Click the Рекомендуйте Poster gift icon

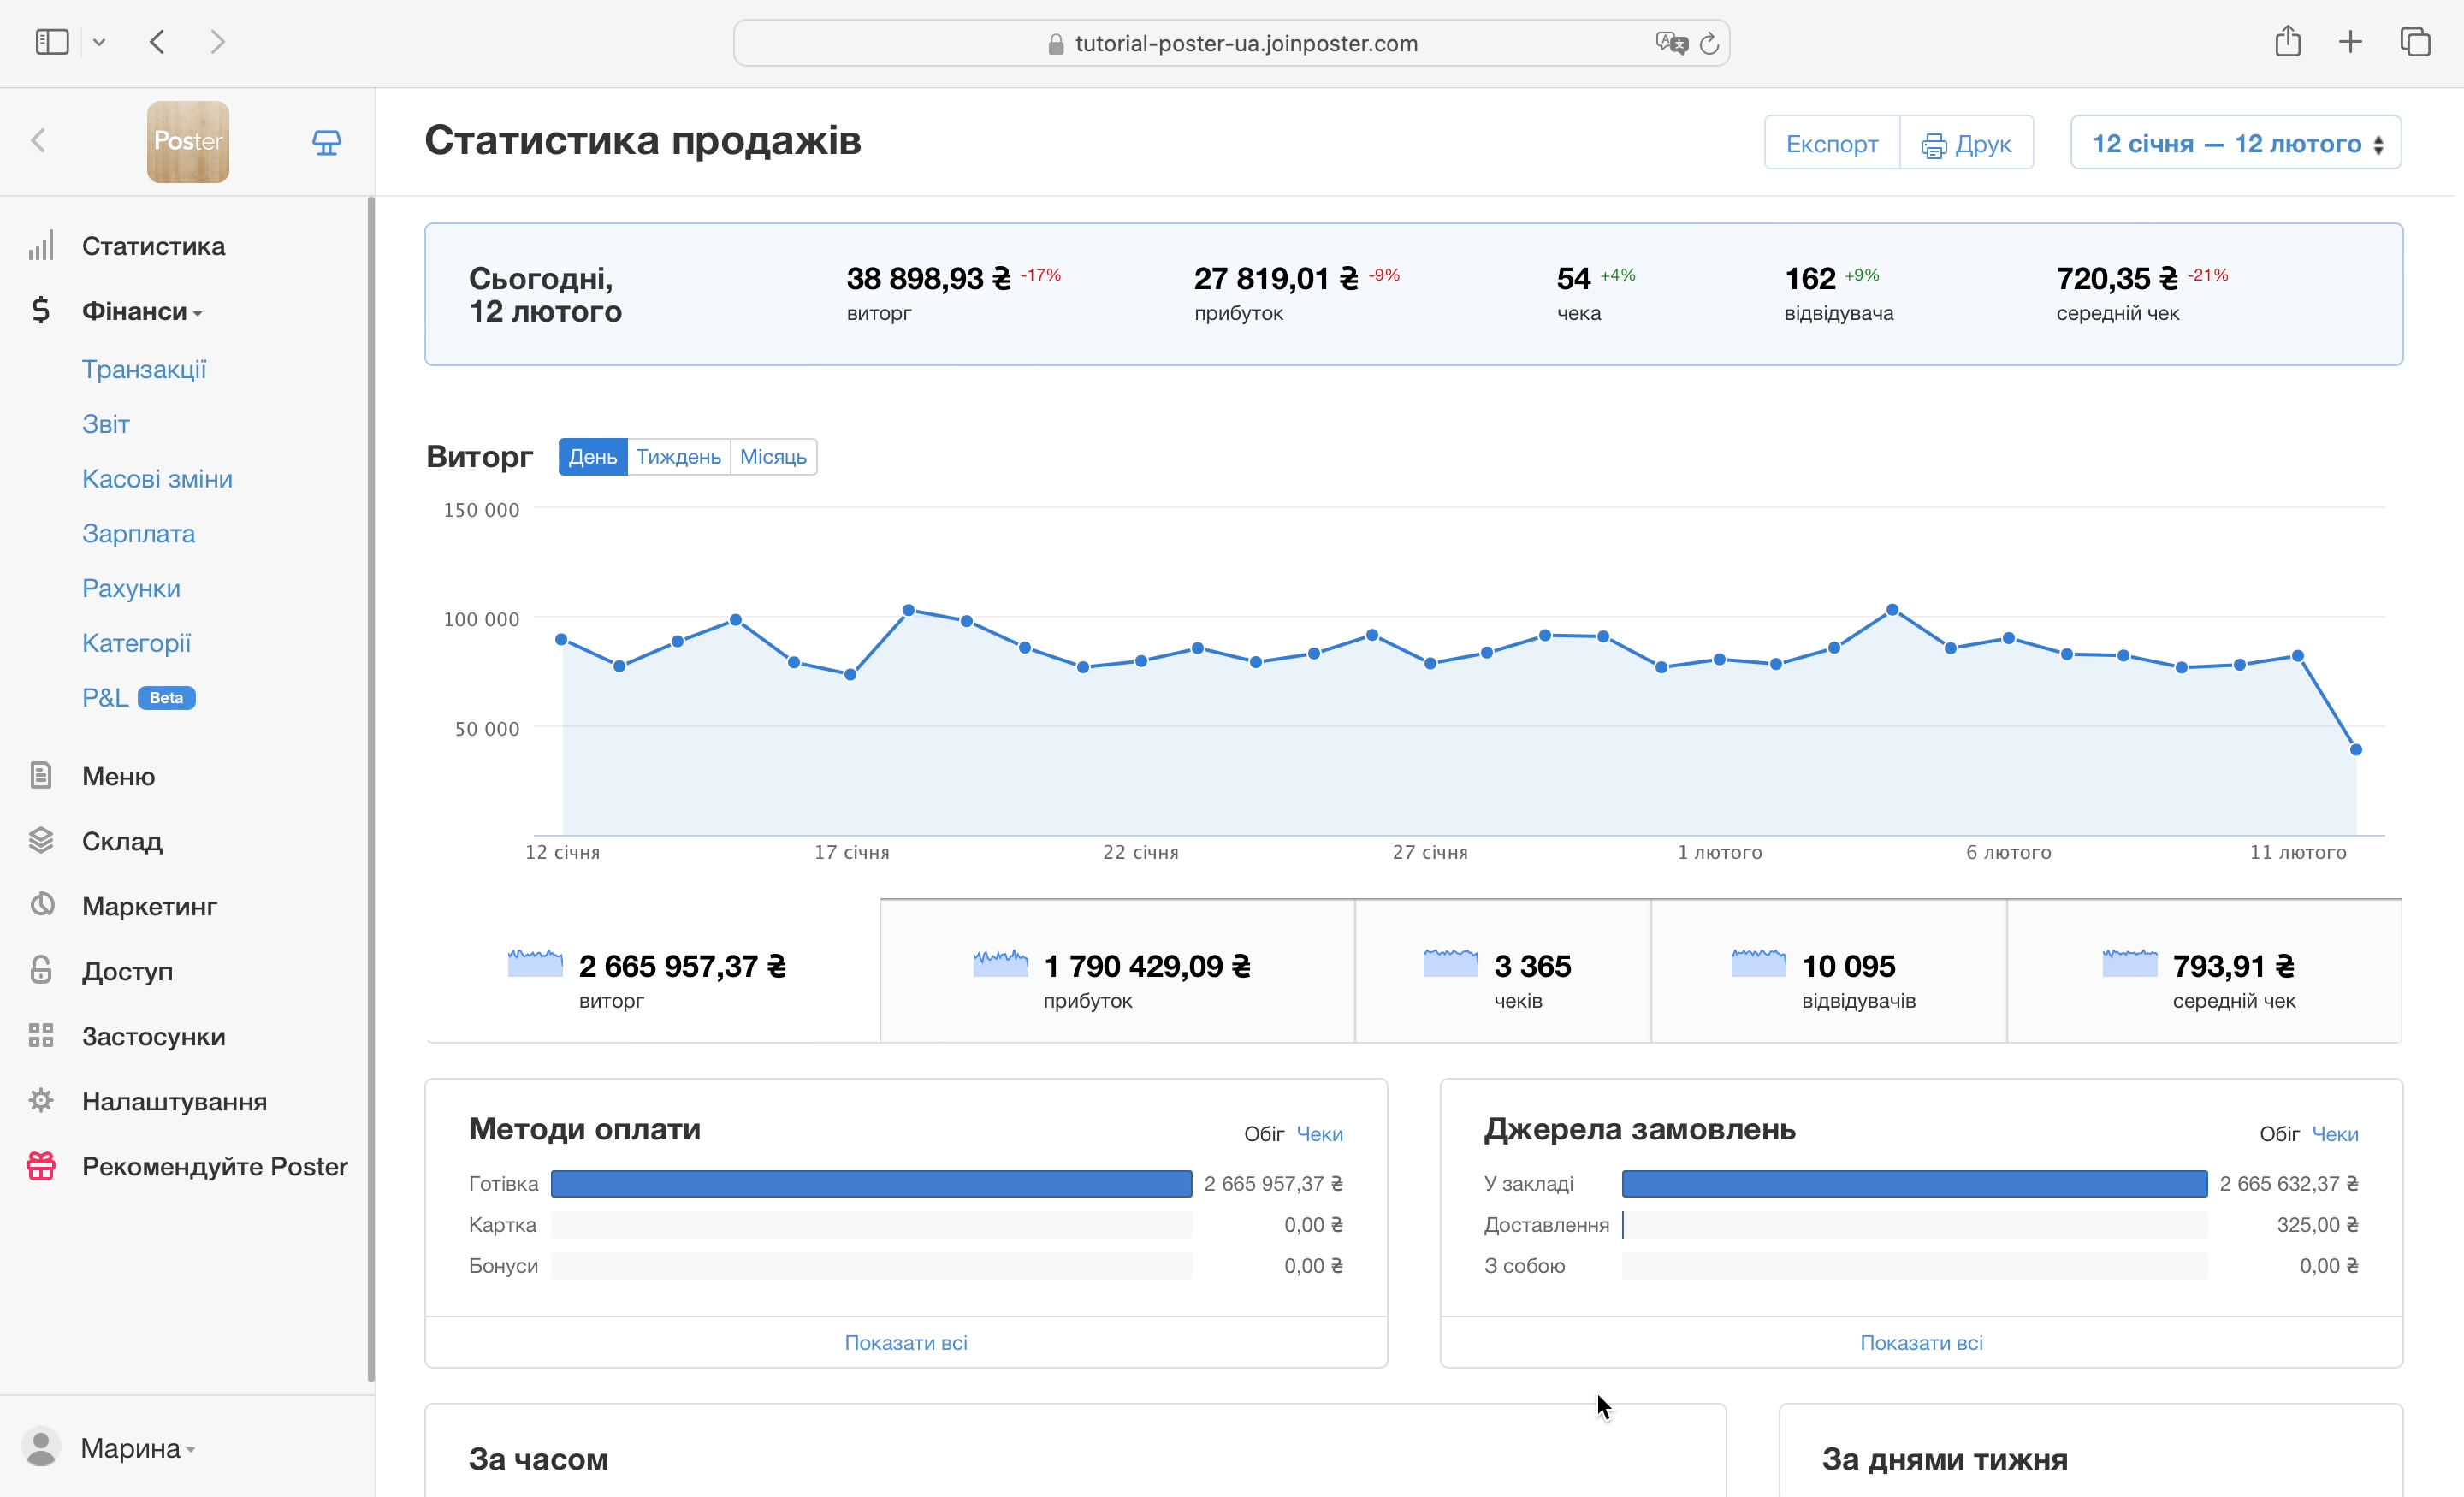tap(41, 1165)
